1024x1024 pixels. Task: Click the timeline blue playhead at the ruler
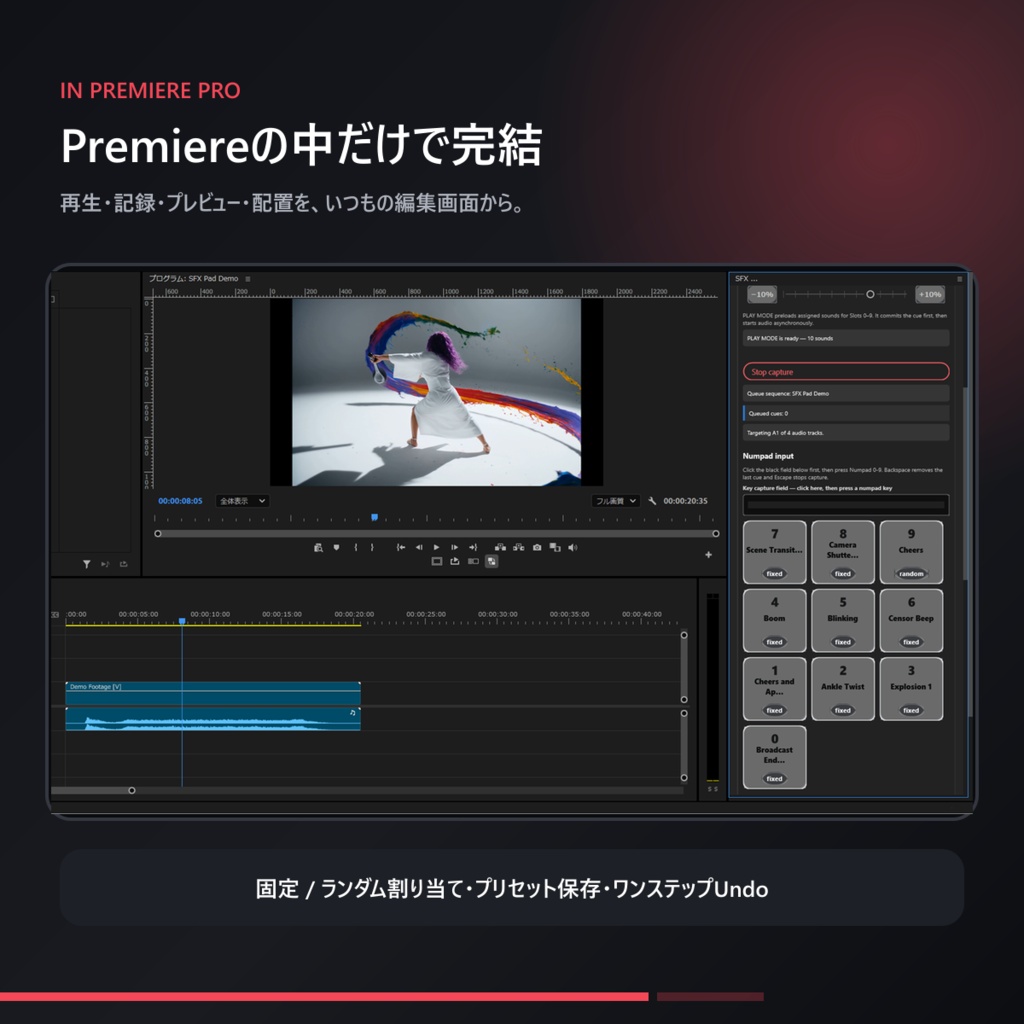[182, 621]
